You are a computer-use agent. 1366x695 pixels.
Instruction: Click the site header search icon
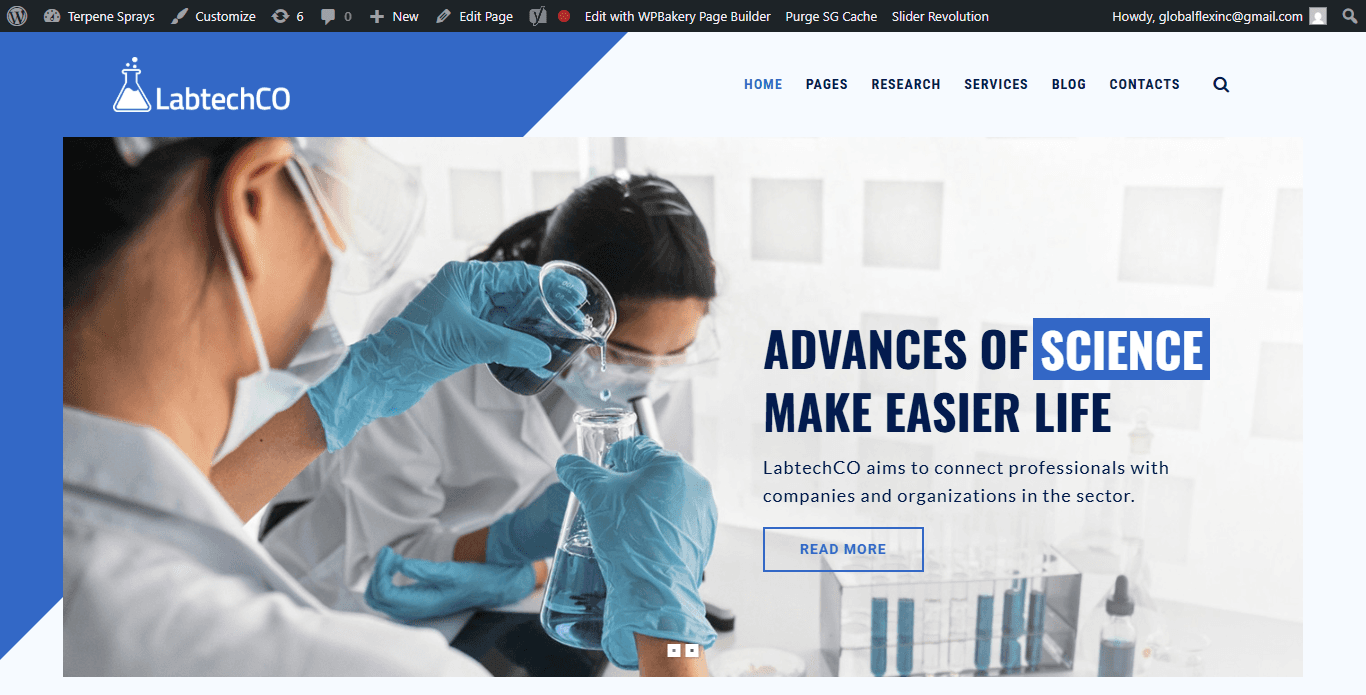click(x=1221, y=85)
